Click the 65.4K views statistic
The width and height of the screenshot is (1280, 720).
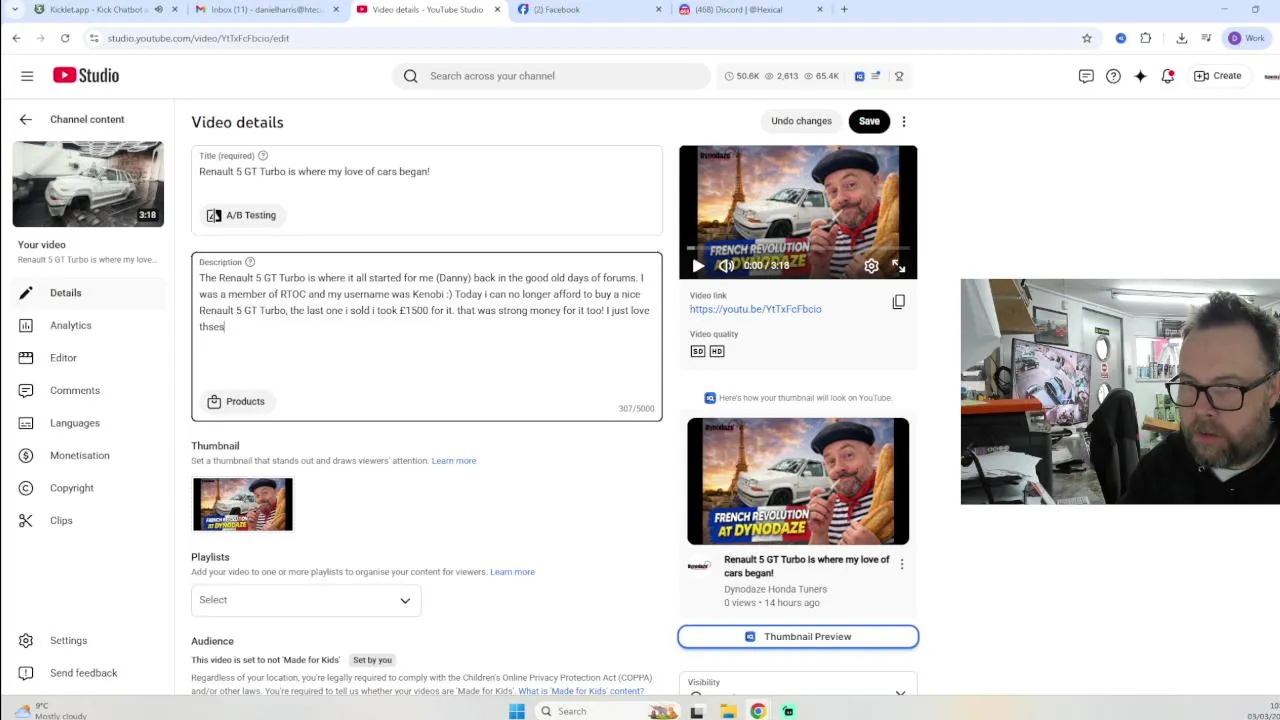click(x=821, y=76)
